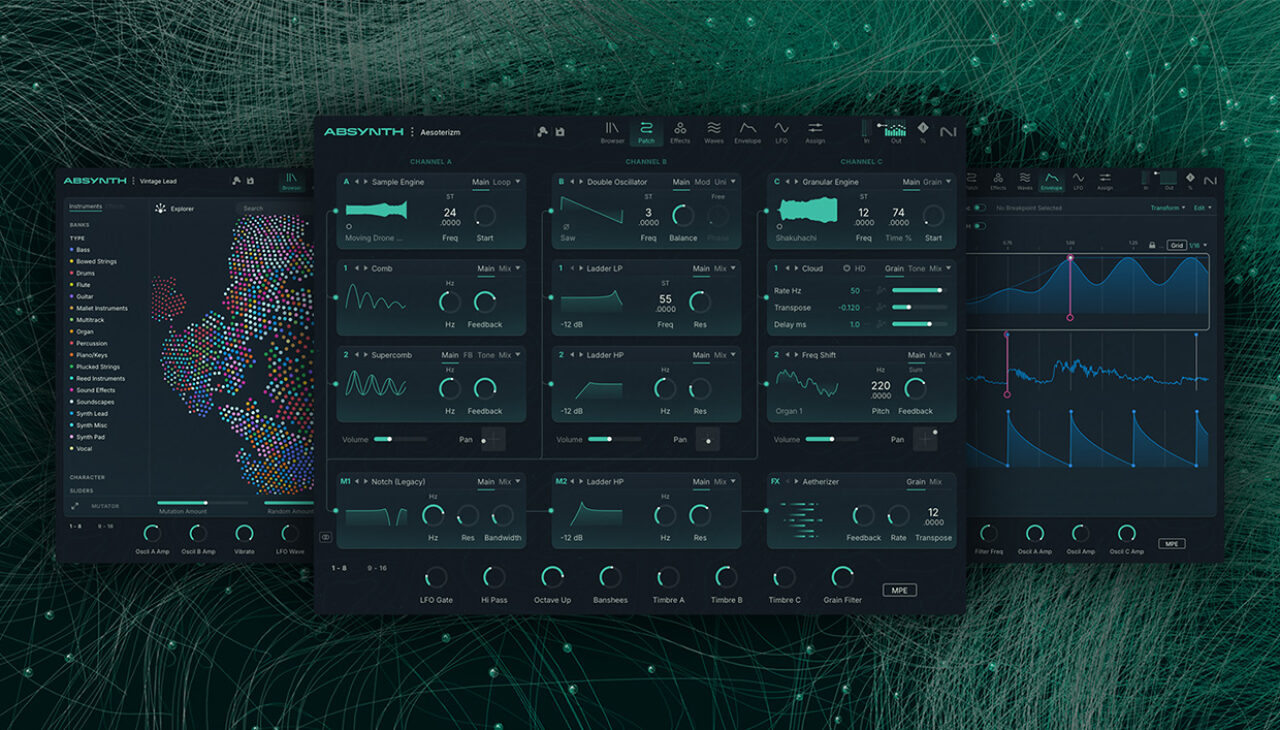
Task: Select the Waves view icon
Action: (x=713, y=131)
